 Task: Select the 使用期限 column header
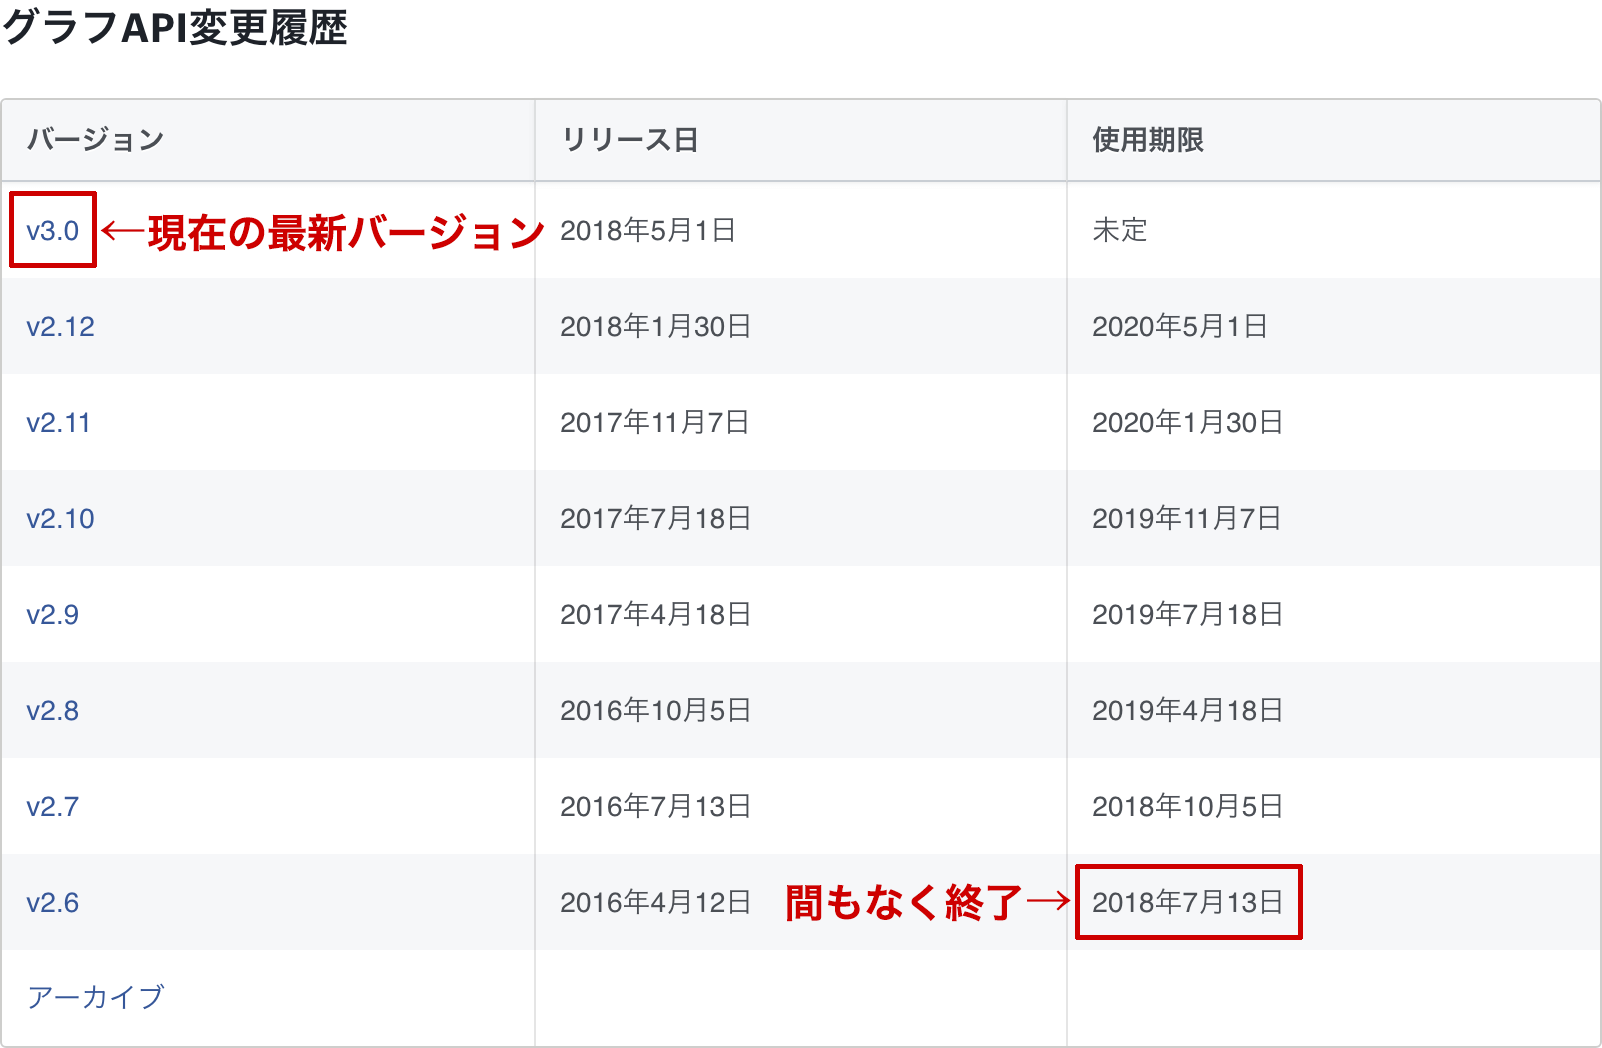coord(1148,140)
